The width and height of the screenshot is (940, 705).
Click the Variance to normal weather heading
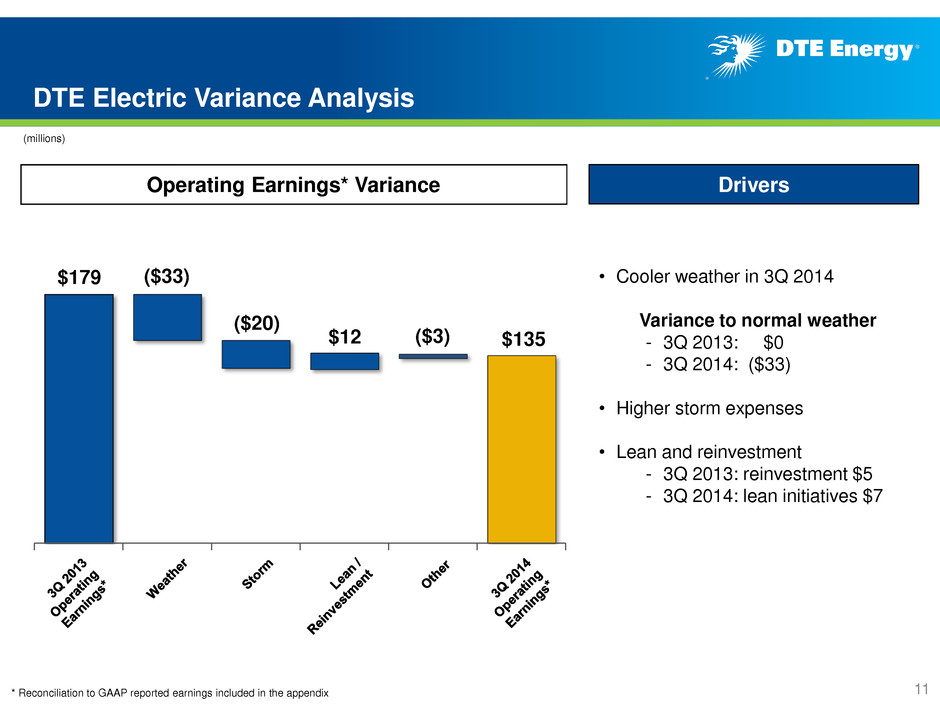[x=758, y=320]
